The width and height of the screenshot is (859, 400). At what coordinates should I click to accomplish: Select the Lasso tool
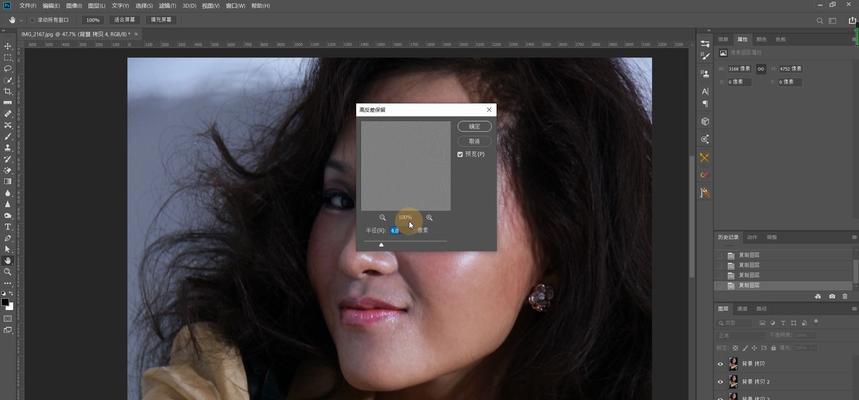click(x=8, y=68)
